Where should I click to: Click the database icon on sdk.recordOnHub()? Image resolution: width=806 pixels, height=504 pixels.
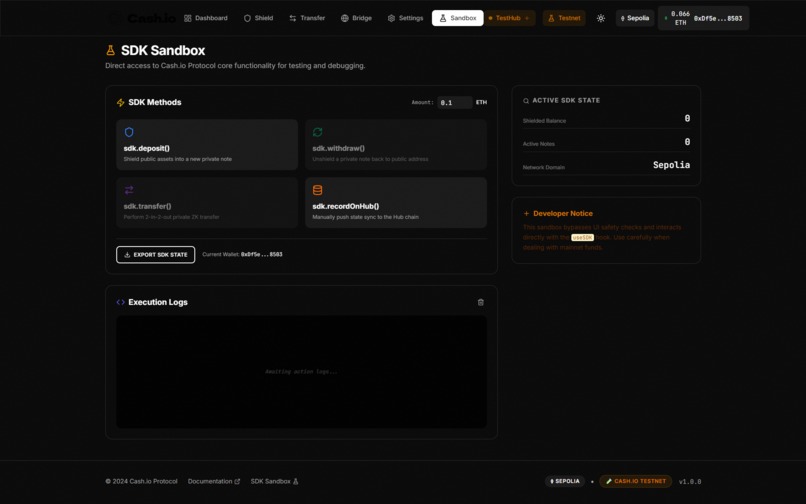318,190
